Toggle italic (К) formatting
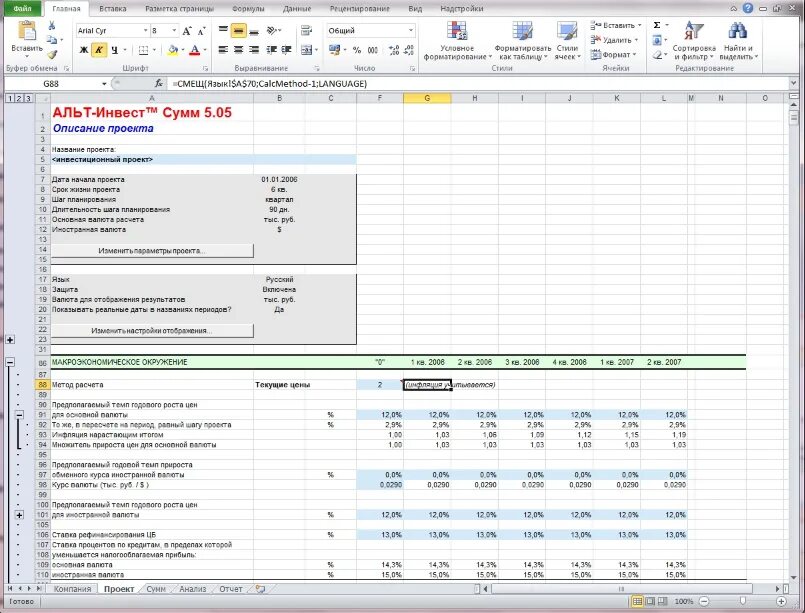The height and width of the screenshot is (613, 805). (99, 50)
